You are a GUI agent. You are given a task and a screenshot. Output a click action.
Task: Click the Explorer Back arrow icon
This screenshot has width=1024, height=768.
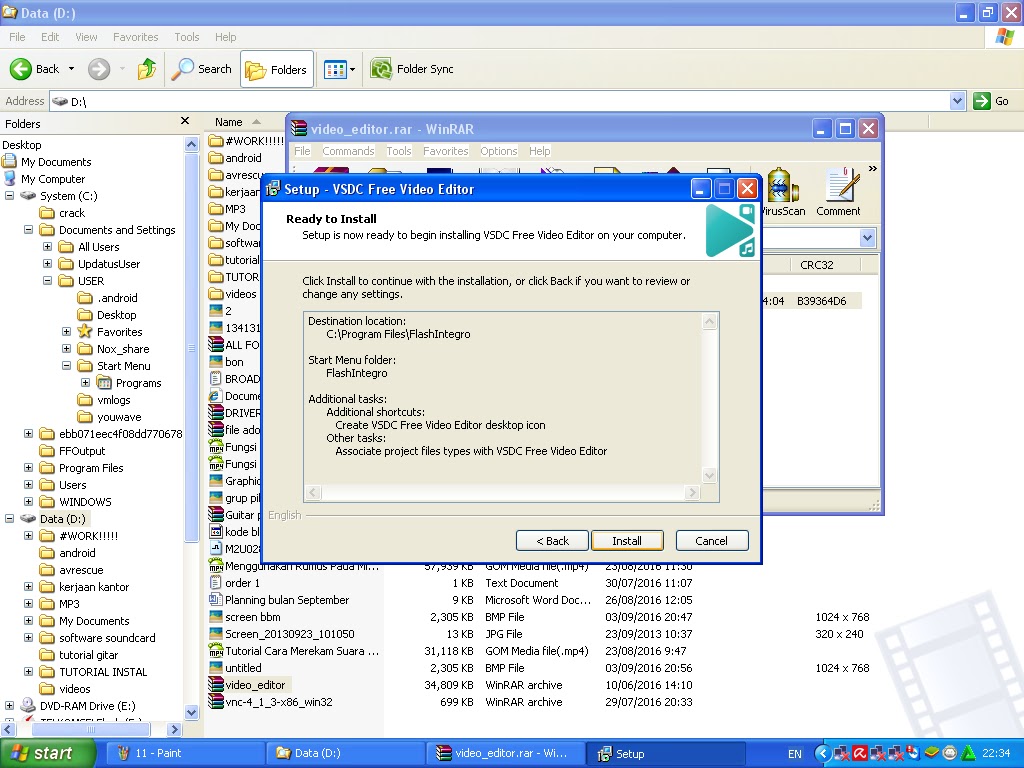[21, 69]
